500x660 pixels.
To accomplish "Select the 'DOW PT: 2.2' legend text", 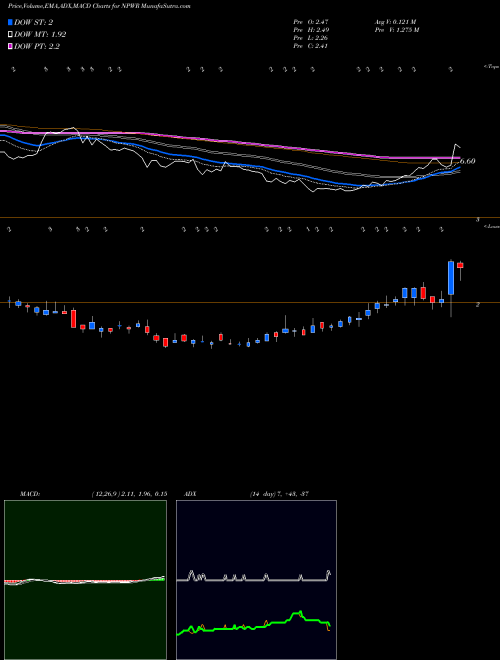I will point(37,46).
